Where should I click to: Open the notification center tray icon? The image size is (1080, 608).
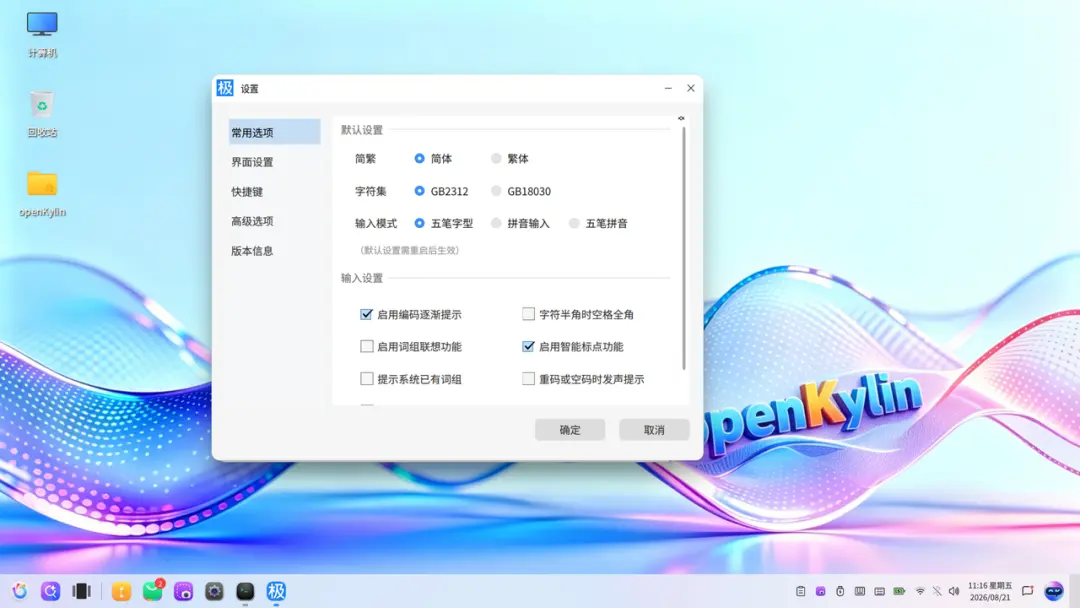tap(1028, 591)
